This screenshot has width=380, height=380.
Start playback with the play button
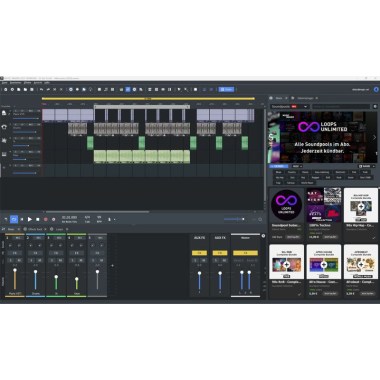[30, 219]
